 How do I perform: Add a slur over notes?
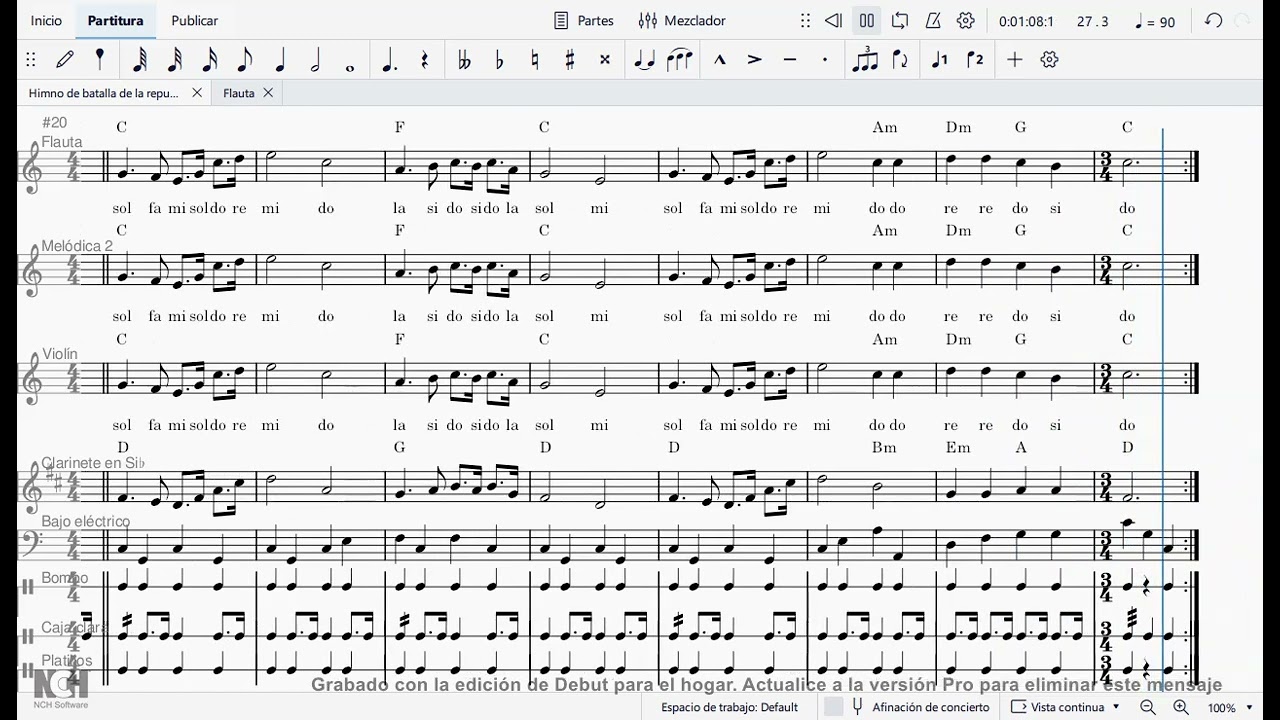point(679,60)
